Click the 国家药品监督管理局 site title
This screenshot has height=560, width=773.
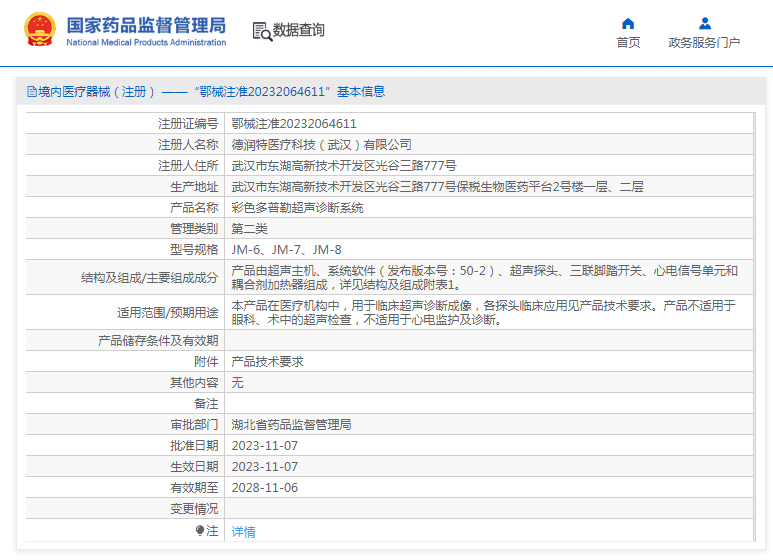click(146, 25)
